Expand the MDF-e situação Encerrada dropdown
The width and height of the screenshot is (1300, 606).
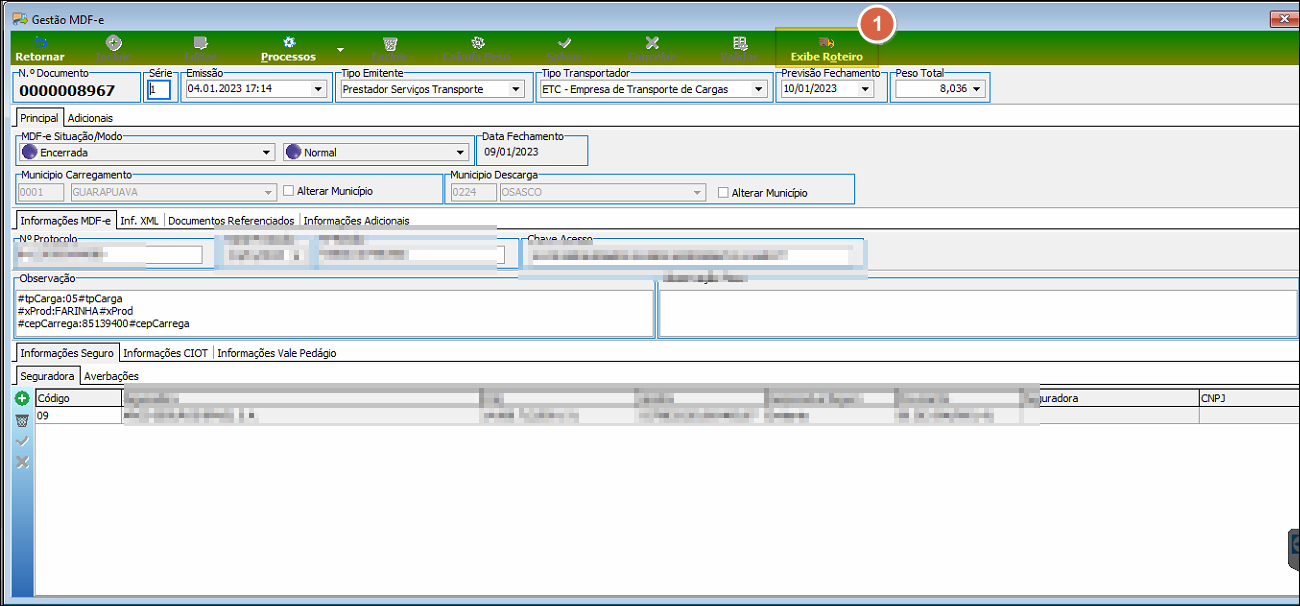click(x=266, y=153)
